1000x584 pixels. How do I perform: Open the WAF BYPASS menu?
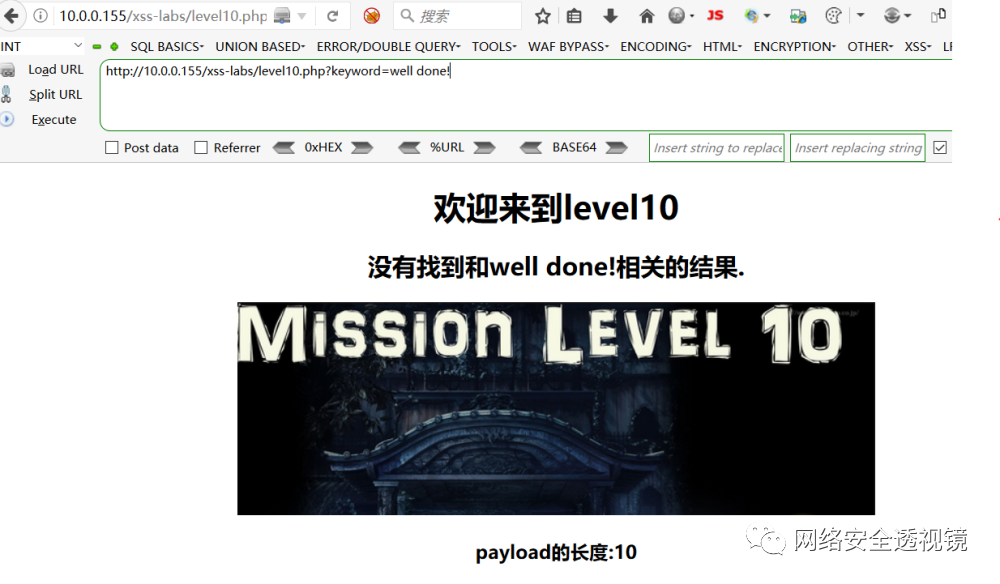(568, 47)
